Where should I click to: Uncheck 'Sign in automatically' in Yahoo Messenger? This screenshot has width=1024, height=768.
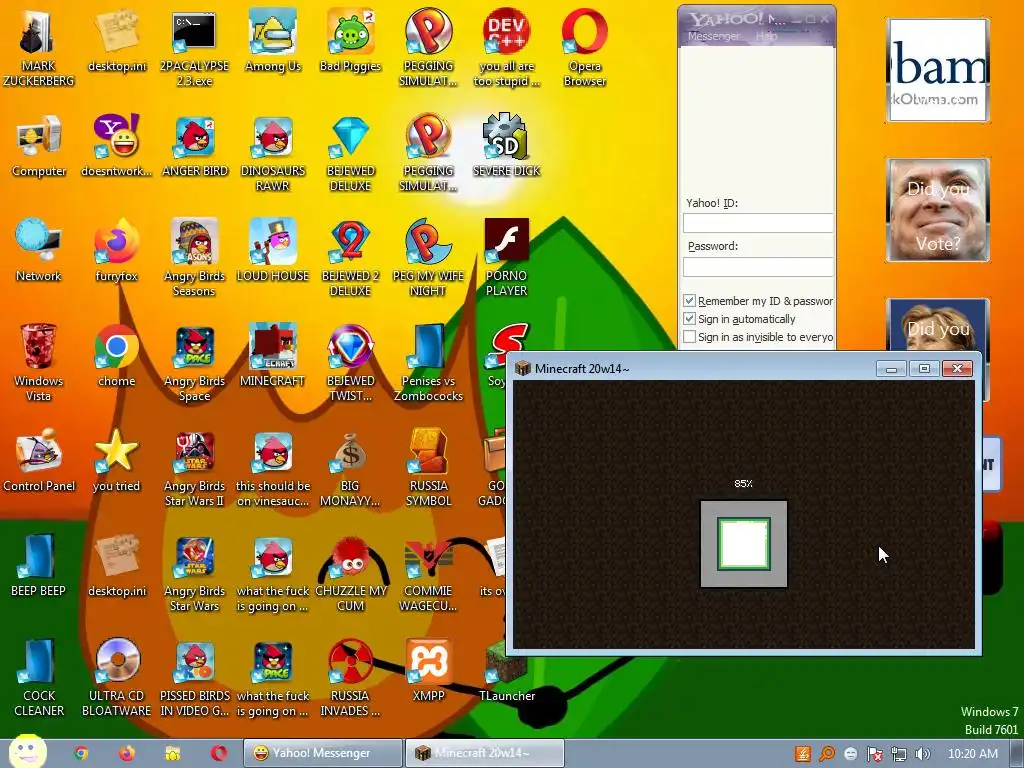(x=689, y=319)
